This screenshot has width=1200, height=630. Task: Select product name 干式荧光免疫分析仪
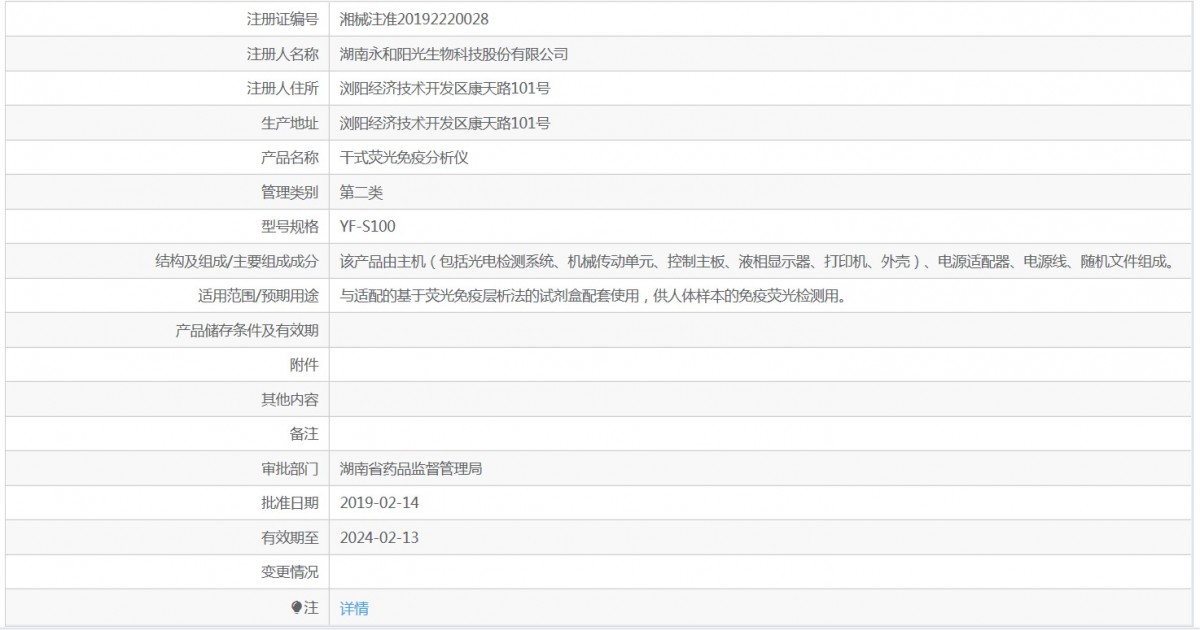click(x=404, y=157)
